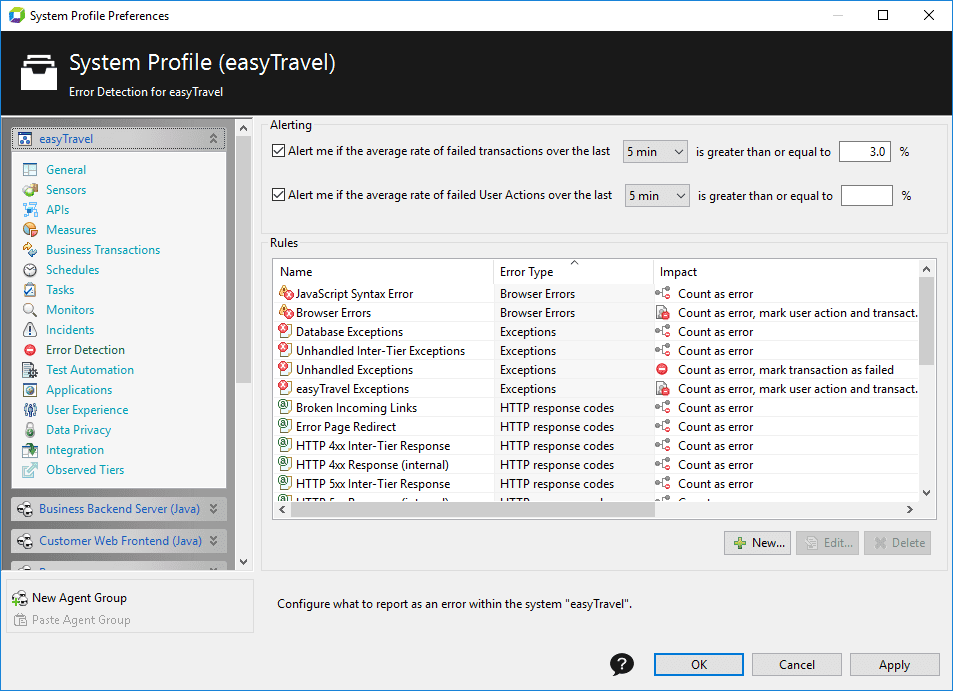The image size is (953, 691).
Task: Click the Data Privacy lock icon
Action: click(x=30, y=430)
